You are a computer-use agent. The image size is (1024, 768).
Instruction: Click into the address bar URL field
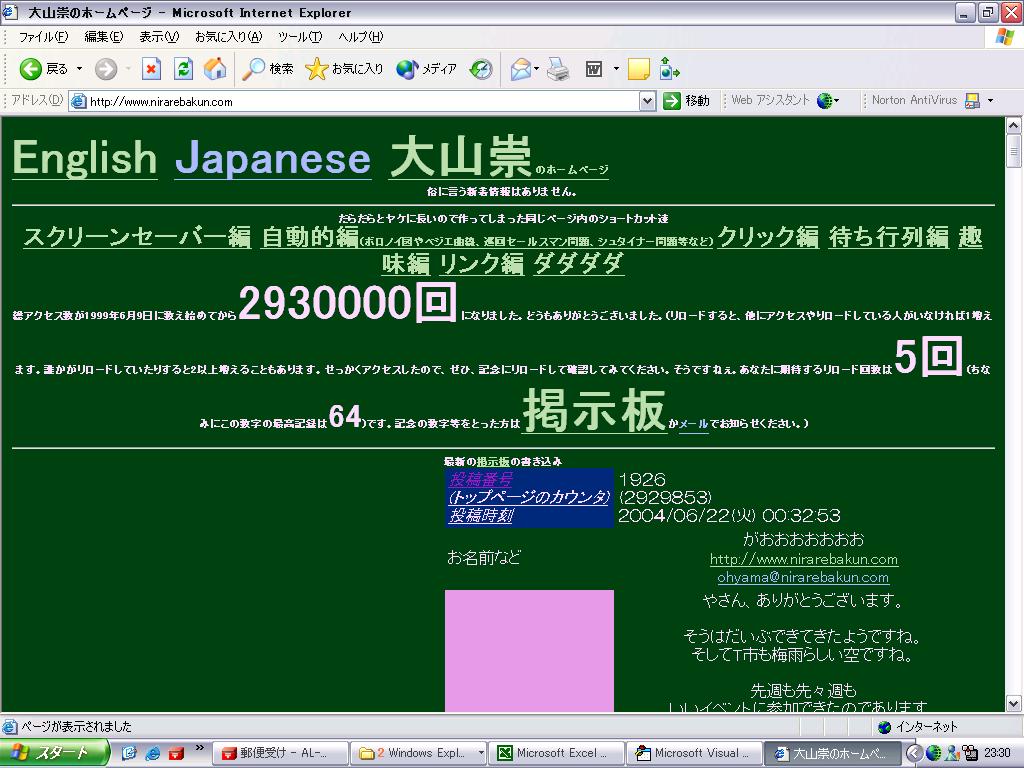(x=363, y=101)
